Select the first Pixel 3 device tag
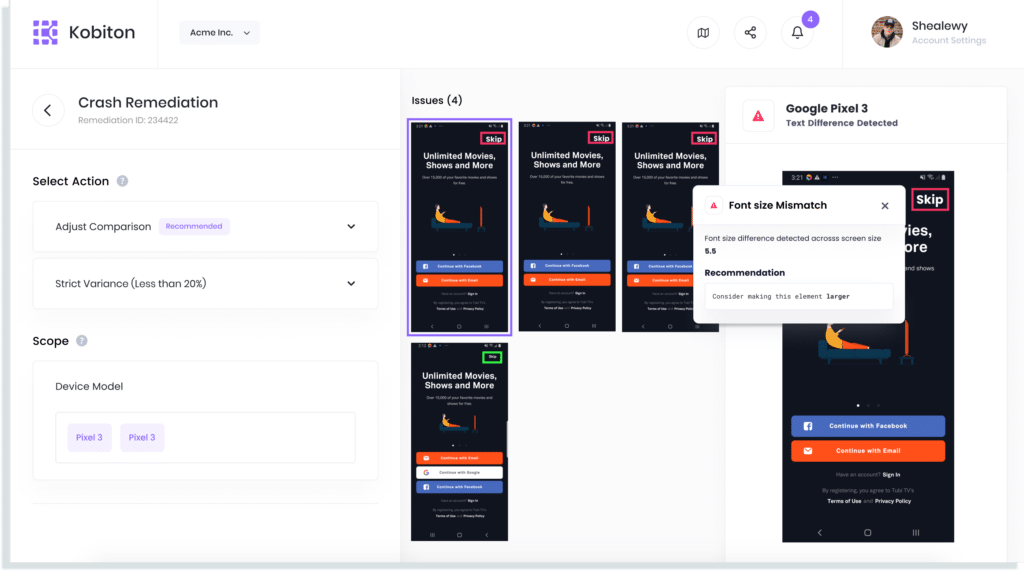1024x571 pixels. click(x=90, y=438)
